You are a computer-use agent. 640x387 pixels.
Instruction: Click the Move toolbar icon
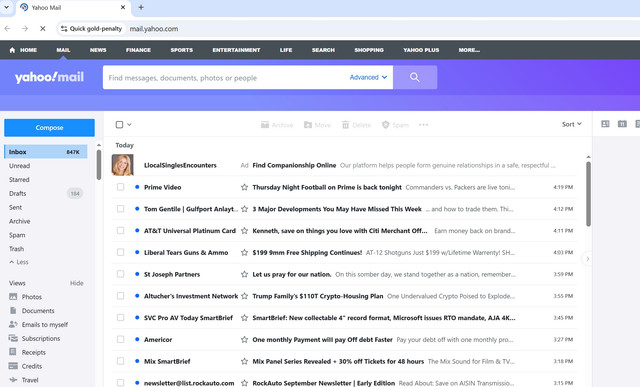pos(308,125)
